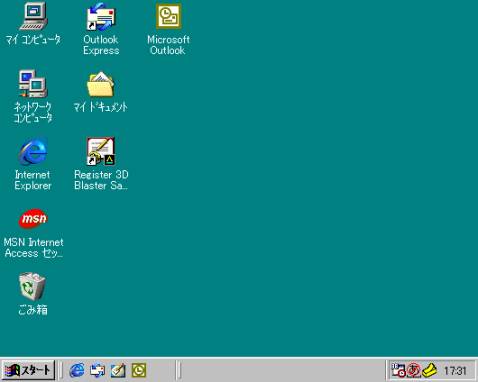The image size is (478, 382).
Task: Open the スタート menu button
Action: (28, 370)
